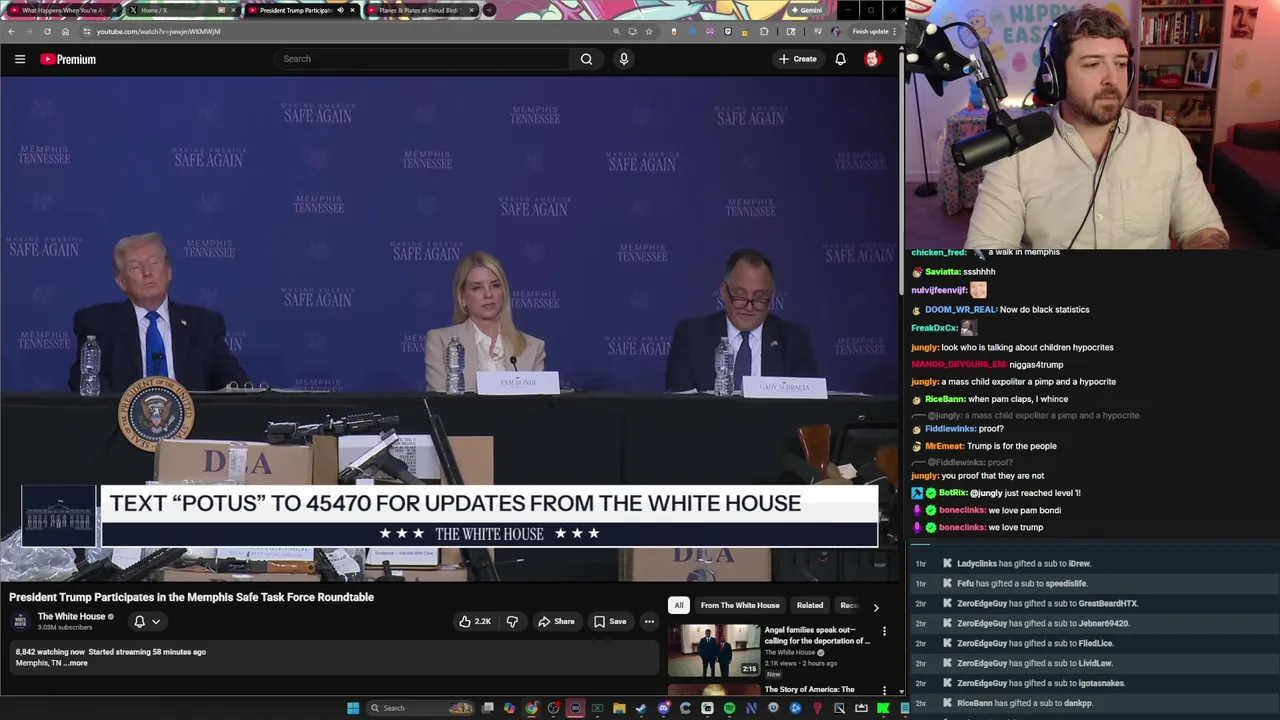This screenshot has width=1280, height=720.
Task: Go to browser home page
Action: coord(65,31)
